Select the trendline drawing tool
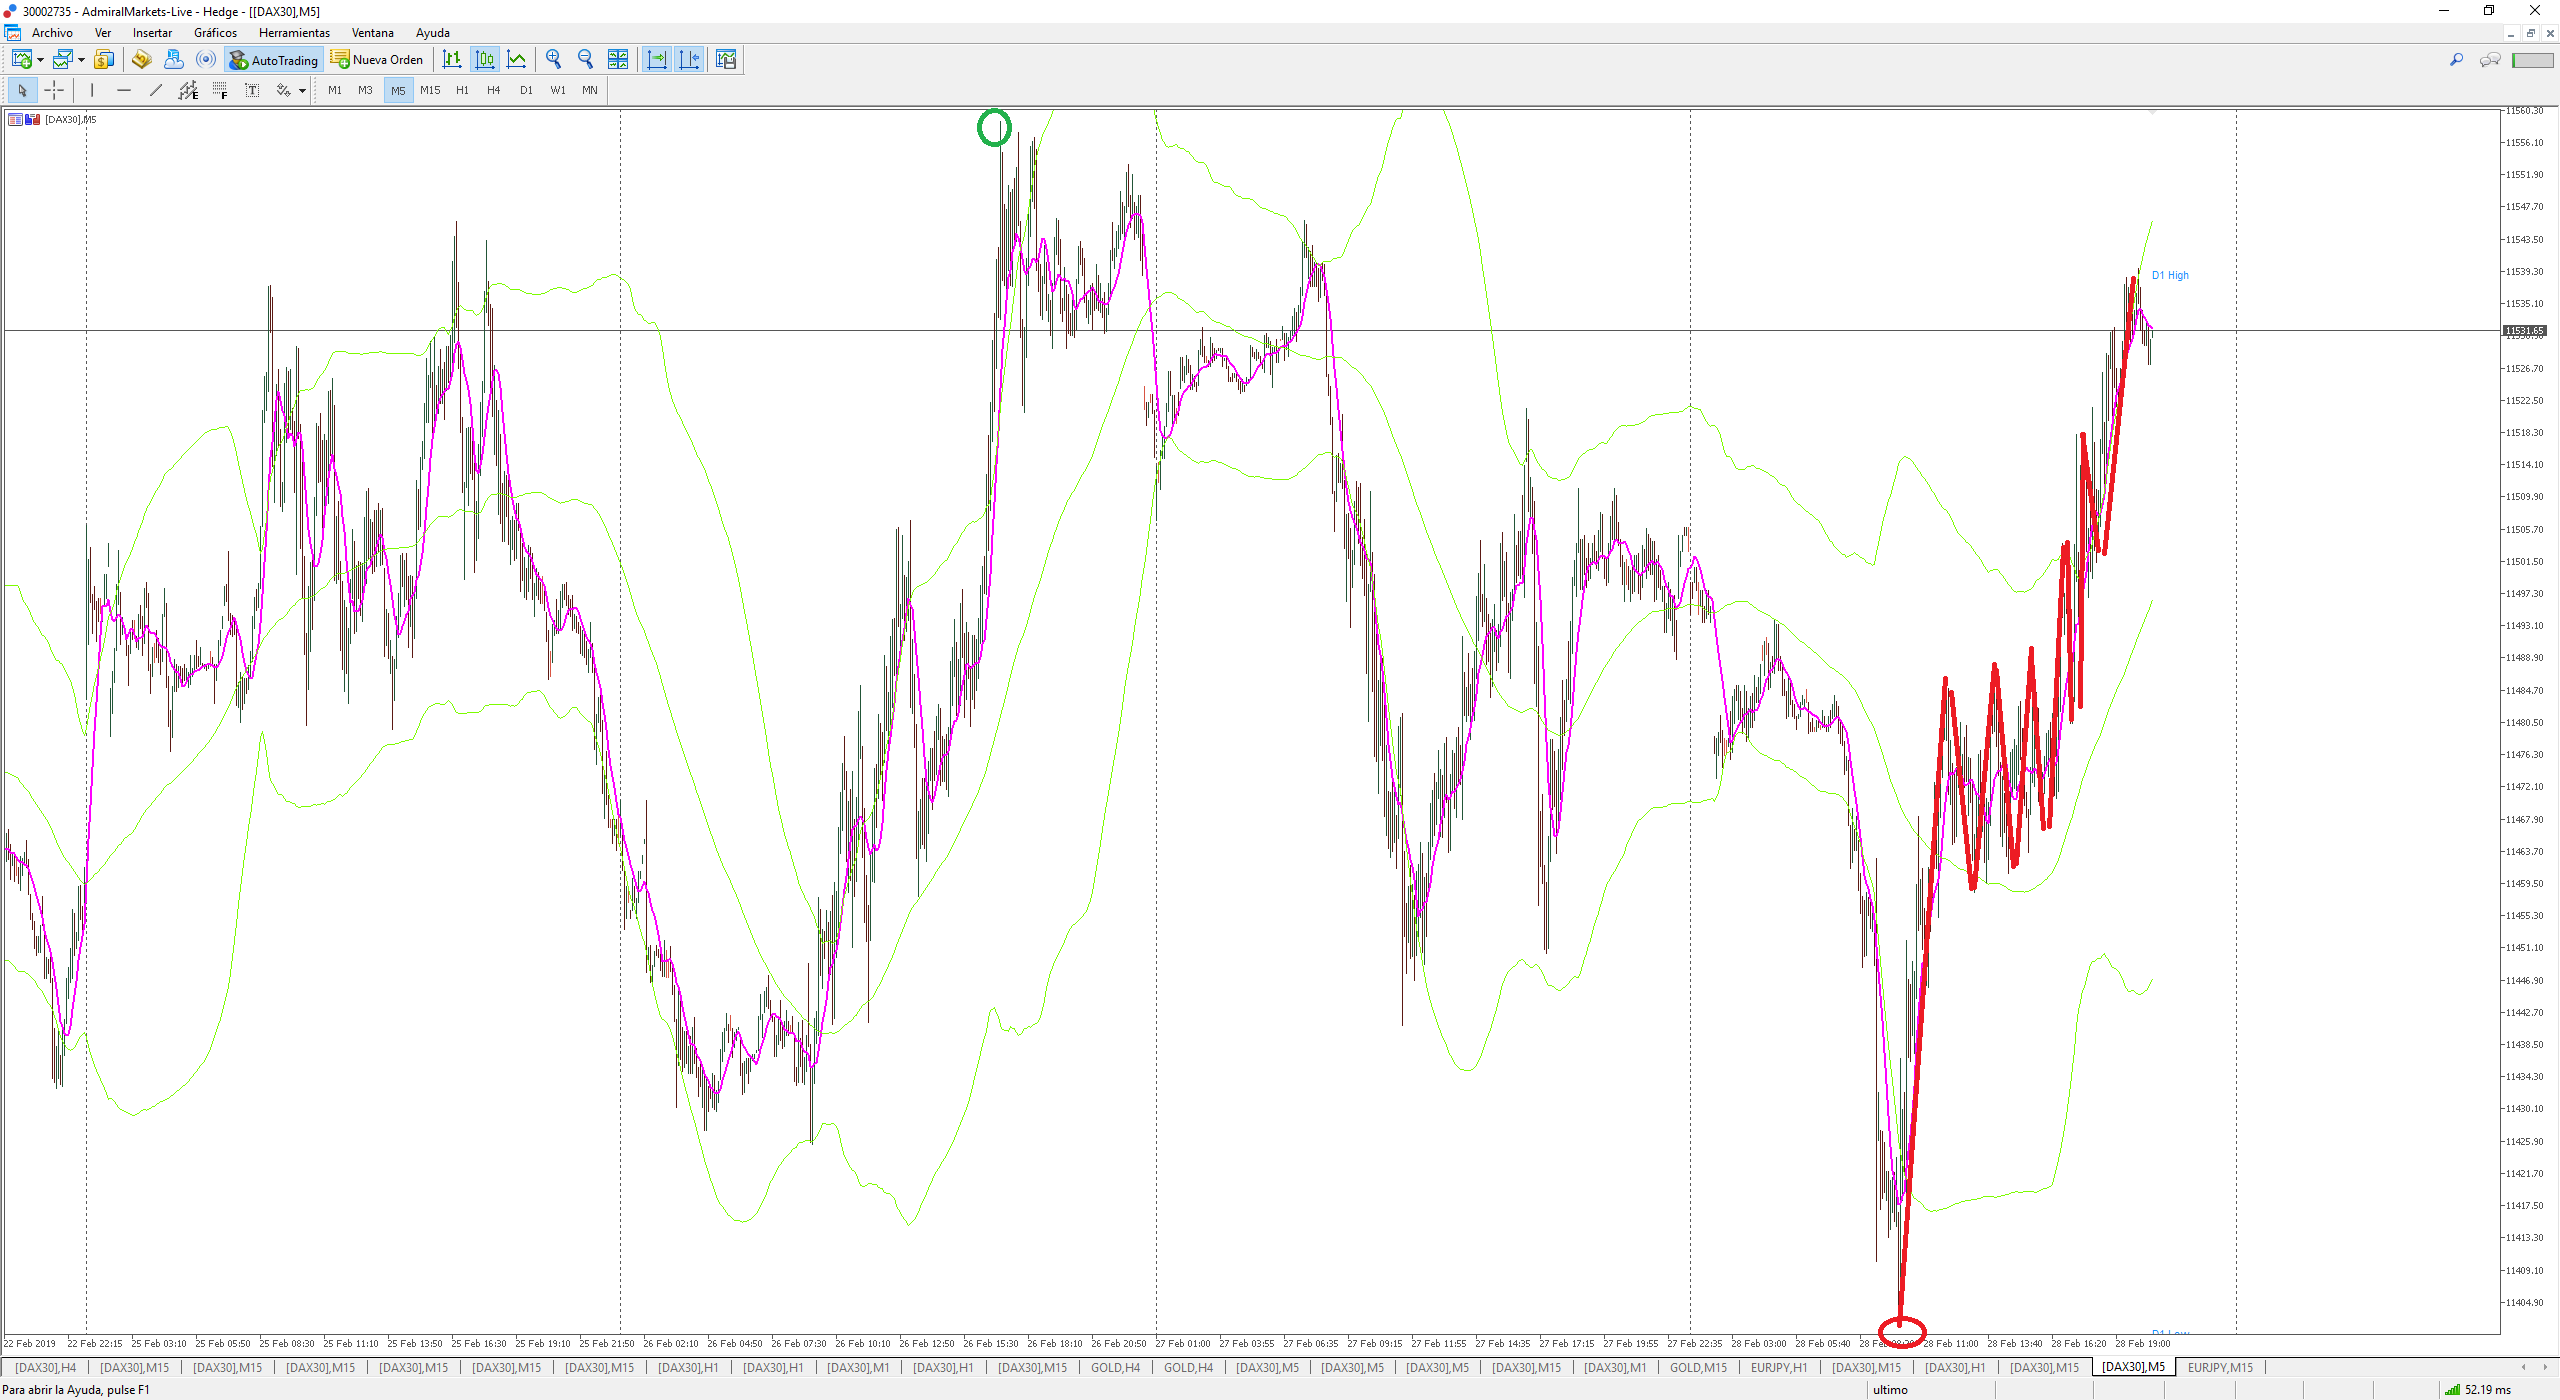This screenshot has width=2560, height=1400. click(x=156, y=91)
